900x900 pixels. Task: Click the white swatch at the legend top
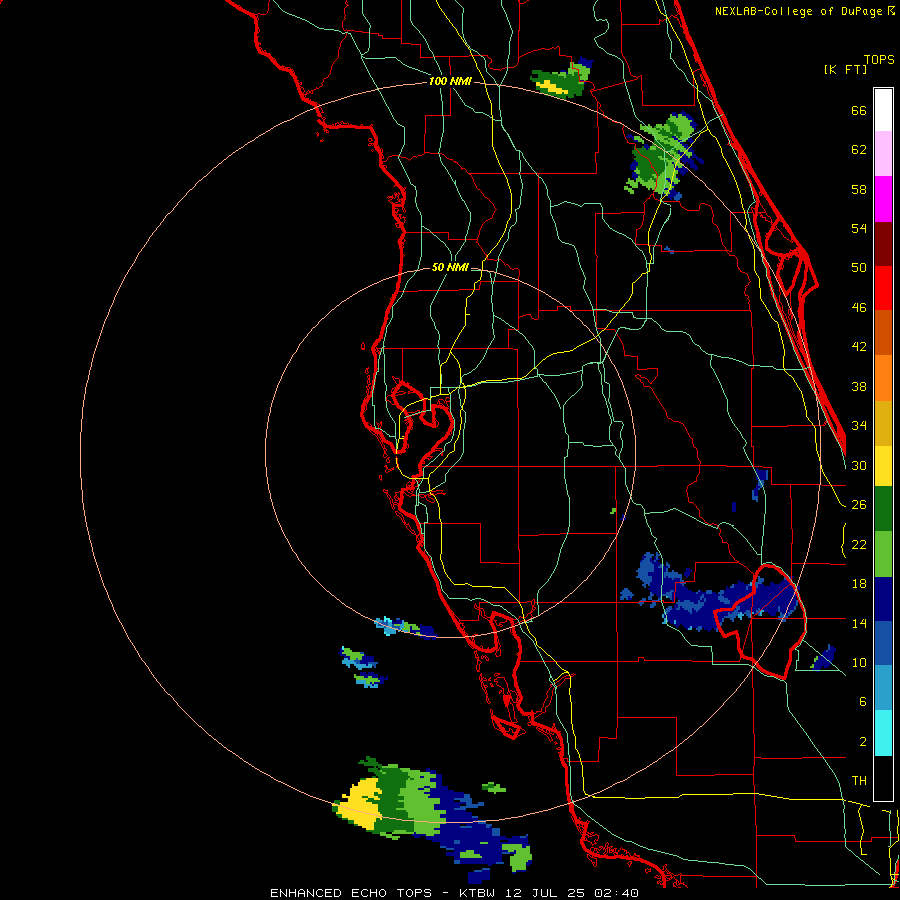point(883,110)
